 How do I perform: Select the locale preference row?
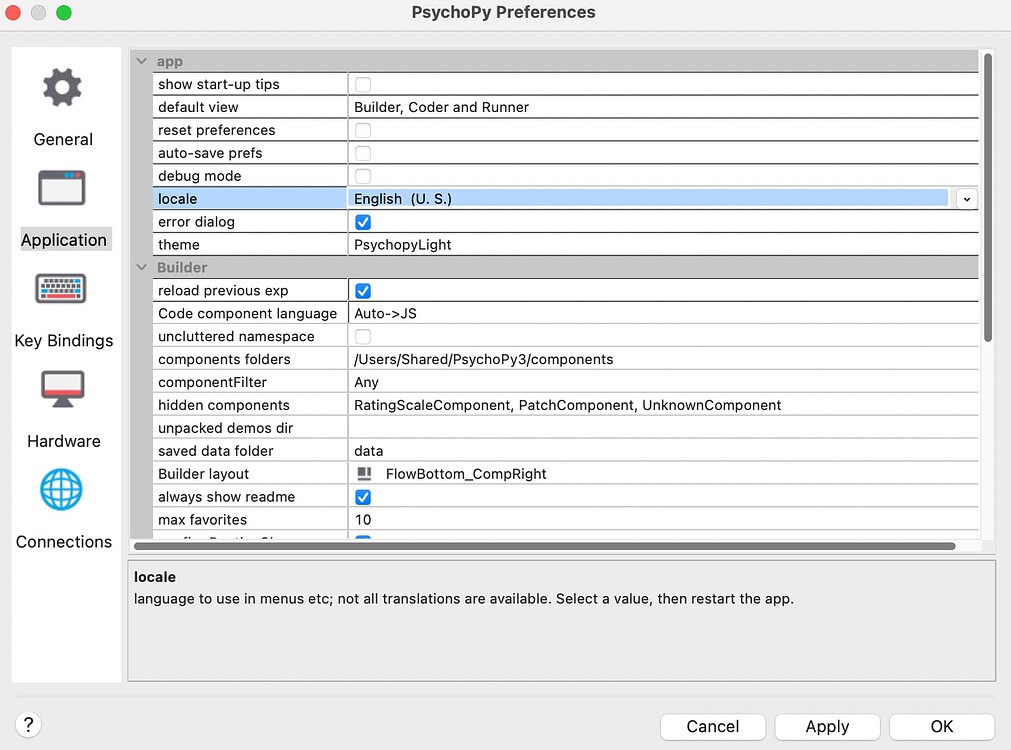tap(250, 198)
